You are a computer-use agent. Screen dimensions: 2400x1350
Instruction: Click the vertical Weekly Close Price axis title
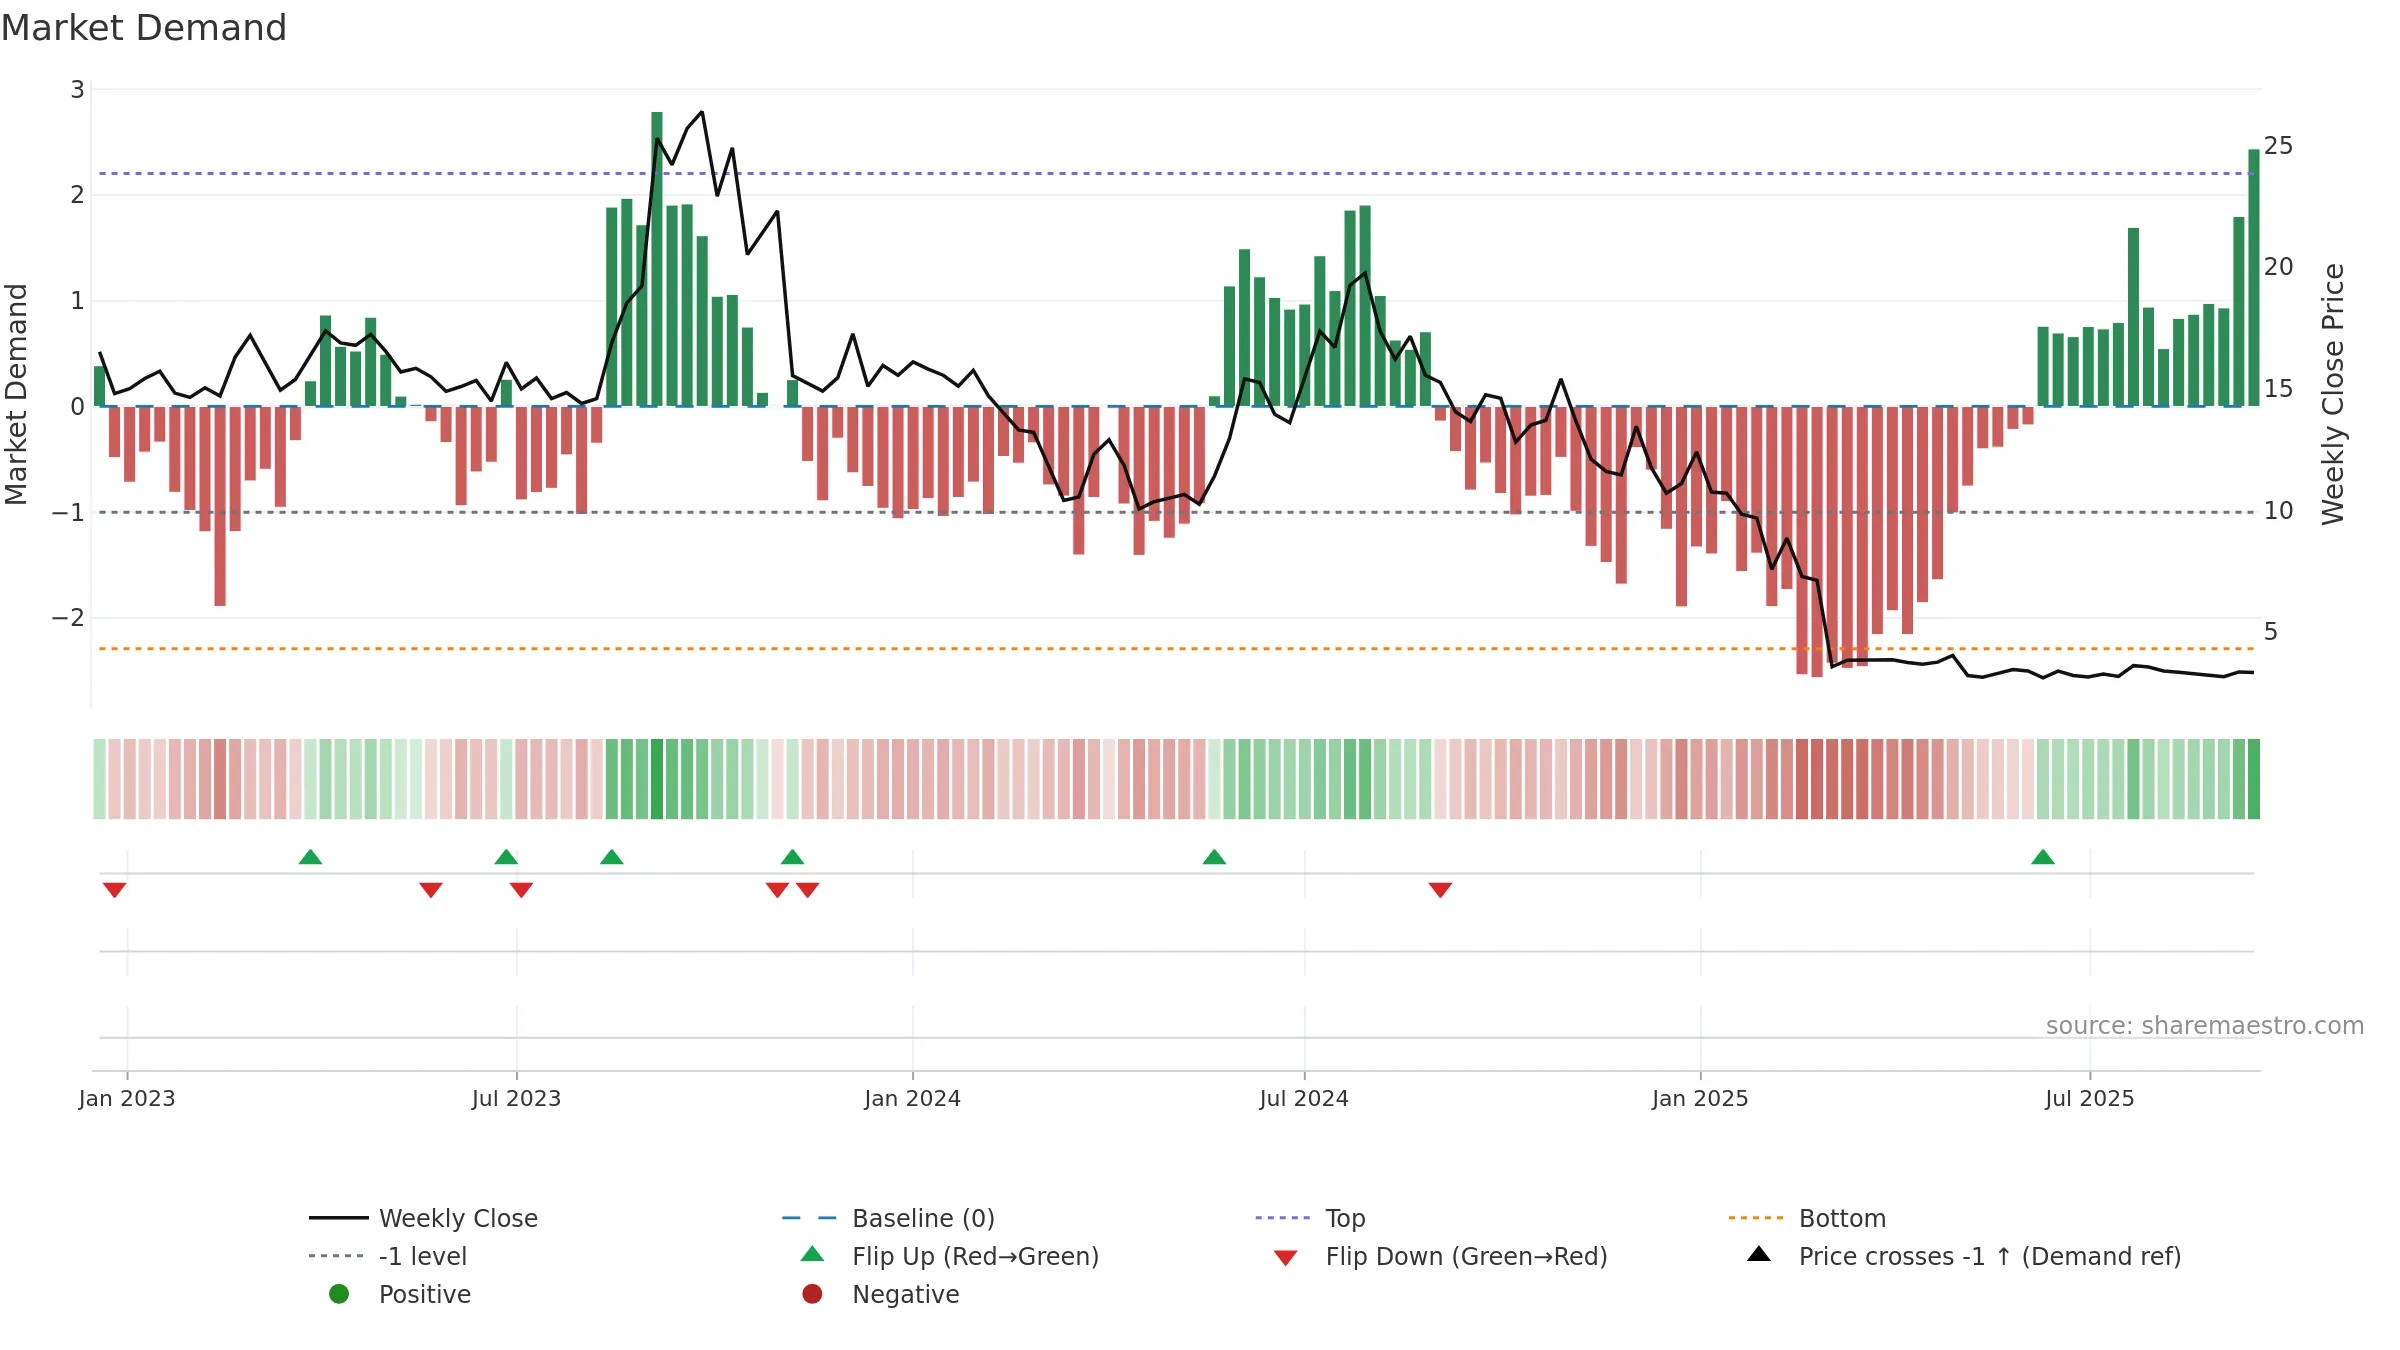point(2333,394)
